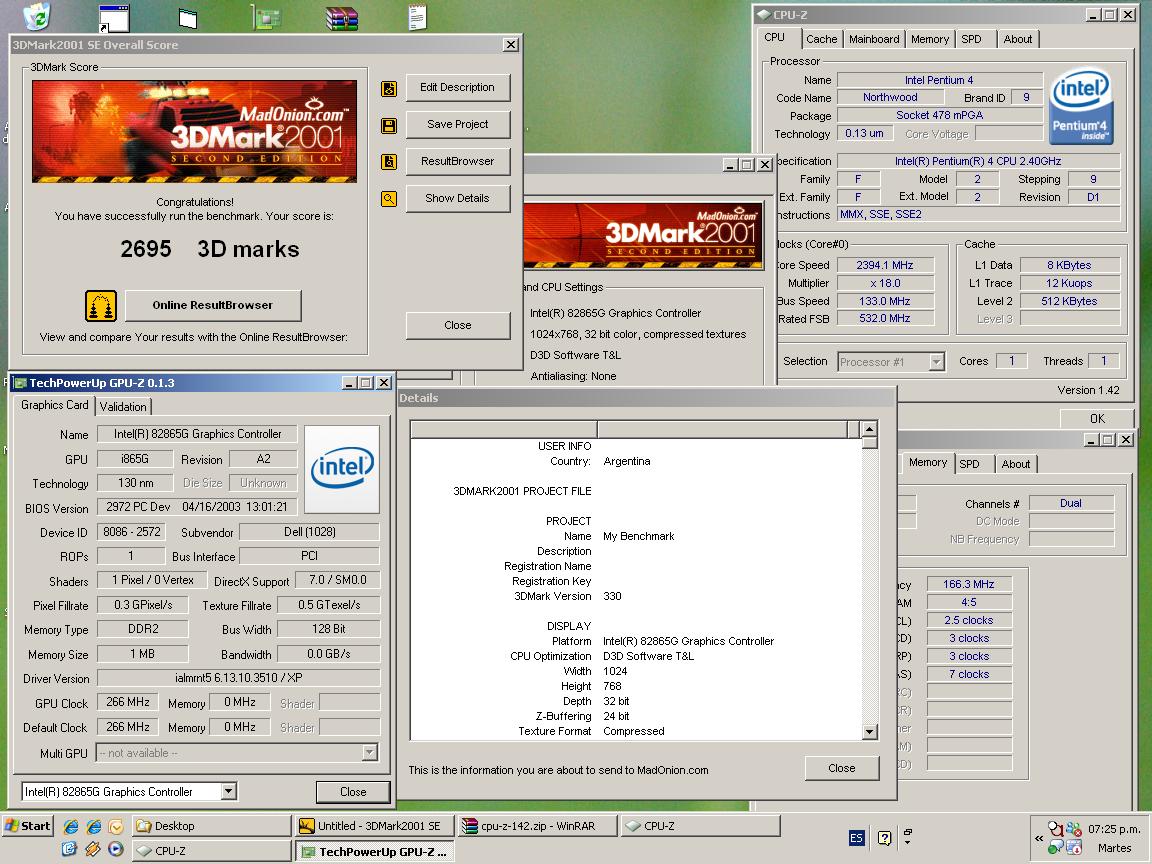Open About tab in the lower CPU-Z window
This screenshot has width=1152, height=864.
[1015, 464]
